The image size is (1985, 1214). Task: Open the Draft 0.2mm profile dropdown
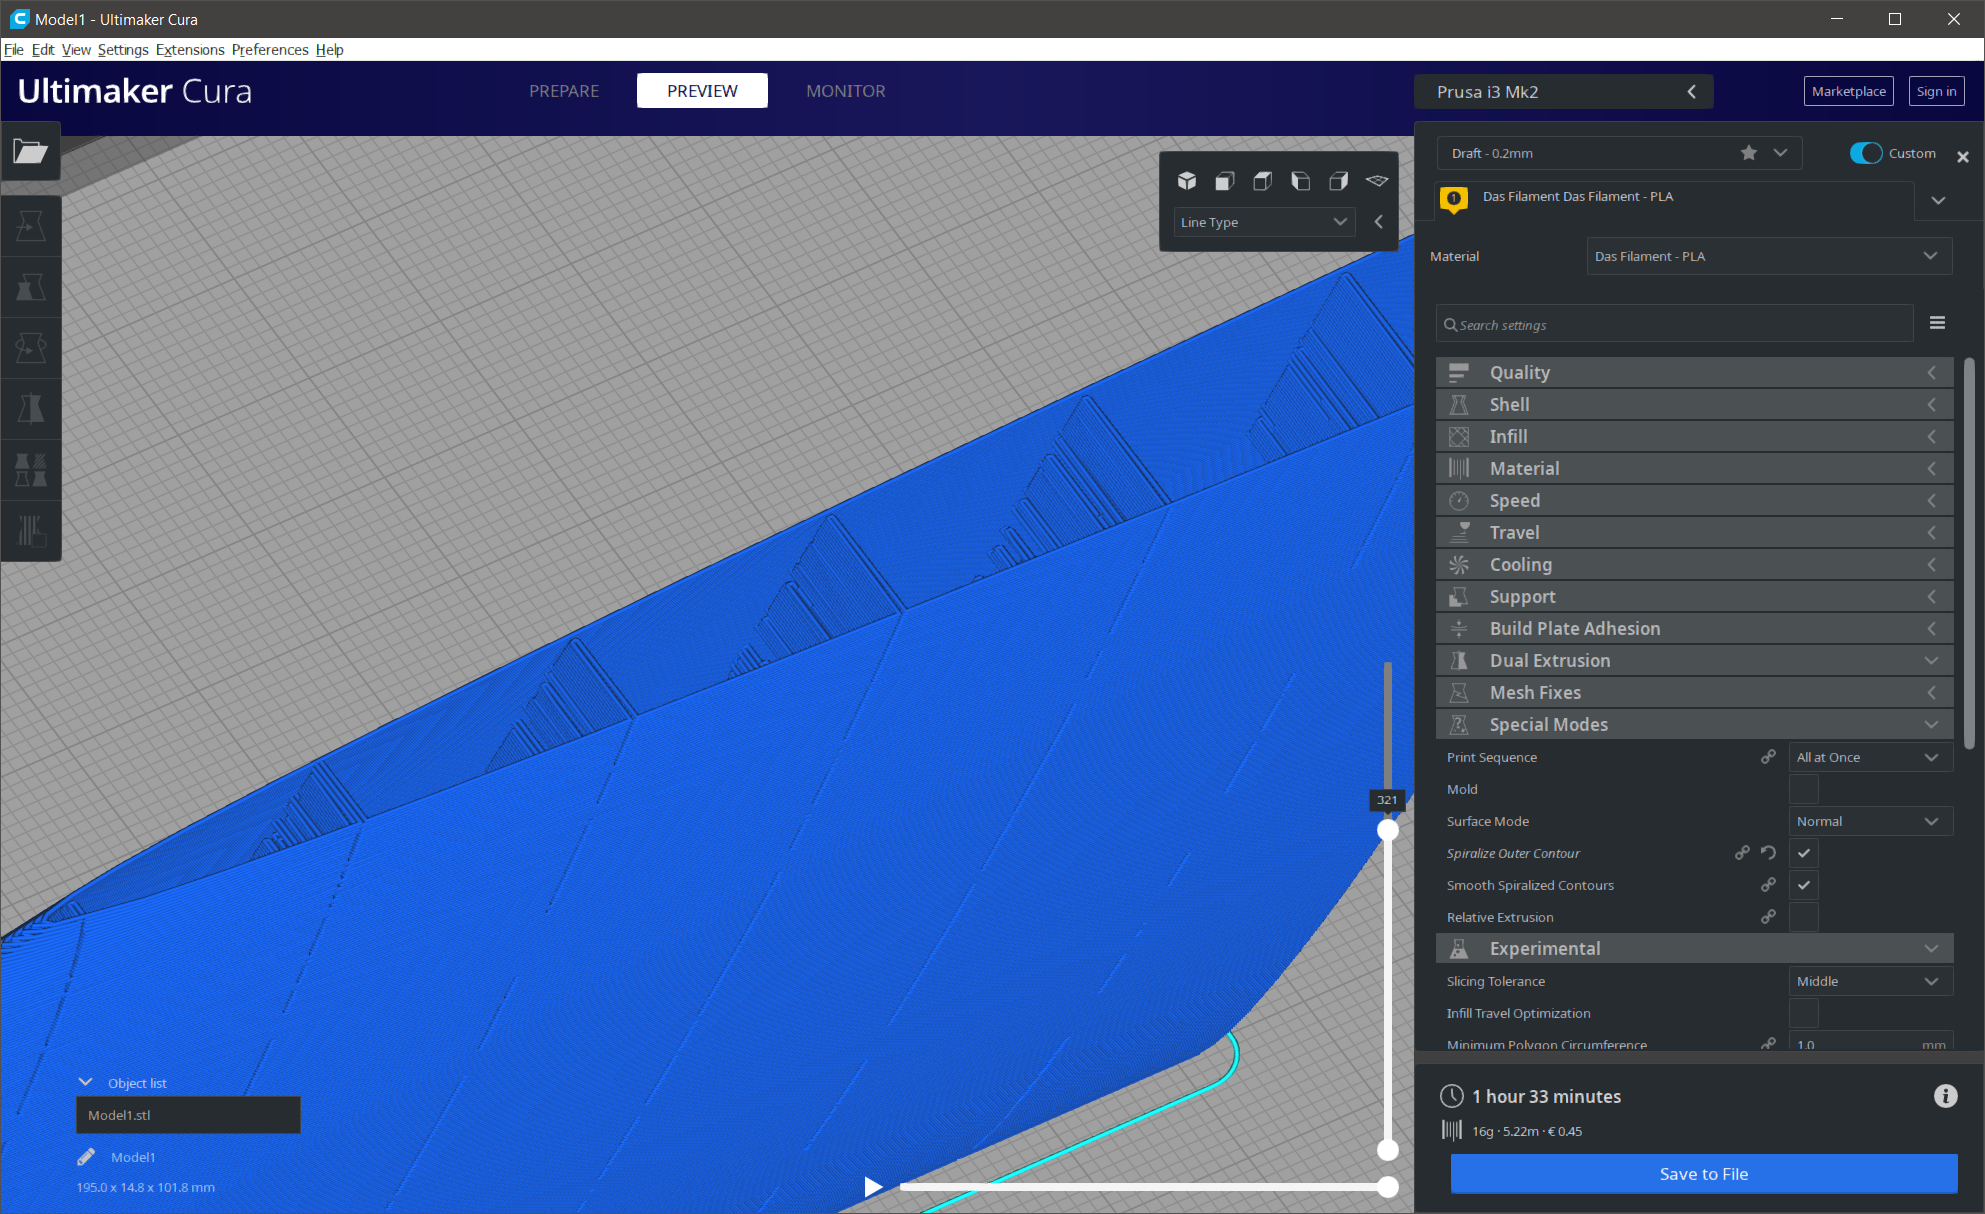coord(1619,153)
